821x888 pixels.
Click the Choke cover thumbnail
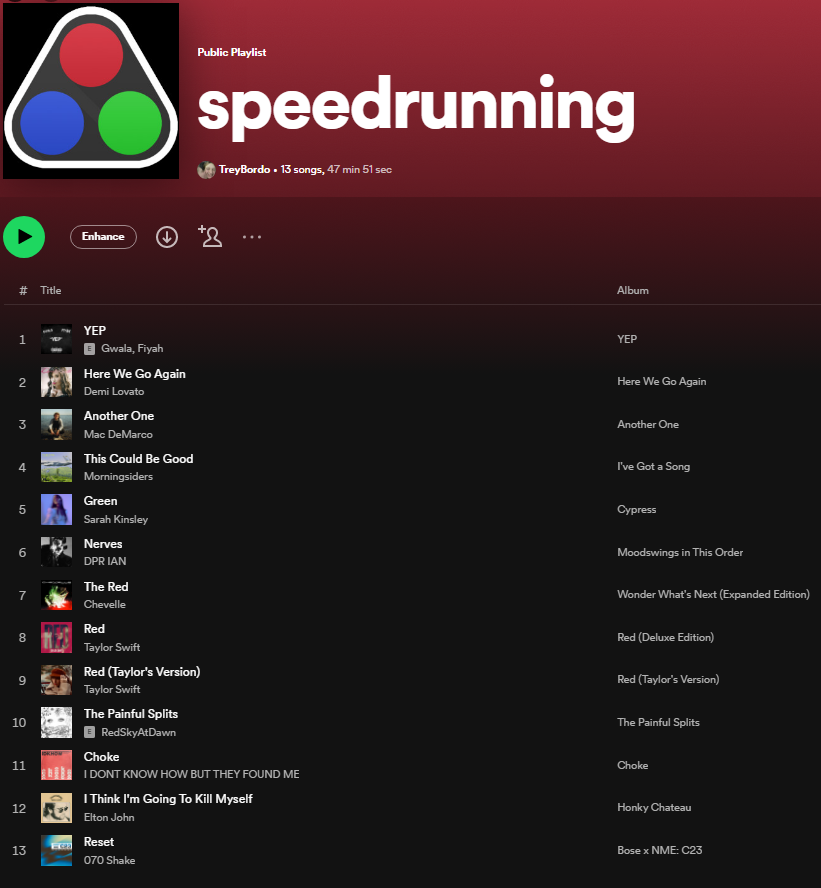[57, 765]
